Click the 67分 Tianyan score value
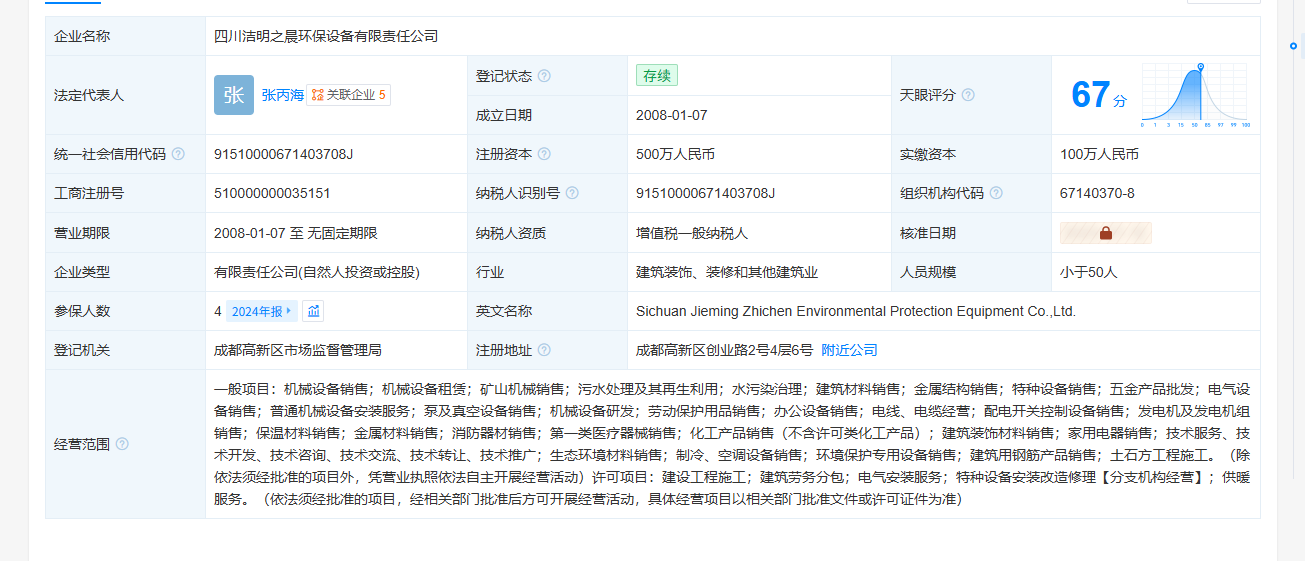Screen dimensions: 1305x561 coord(1098,96)
